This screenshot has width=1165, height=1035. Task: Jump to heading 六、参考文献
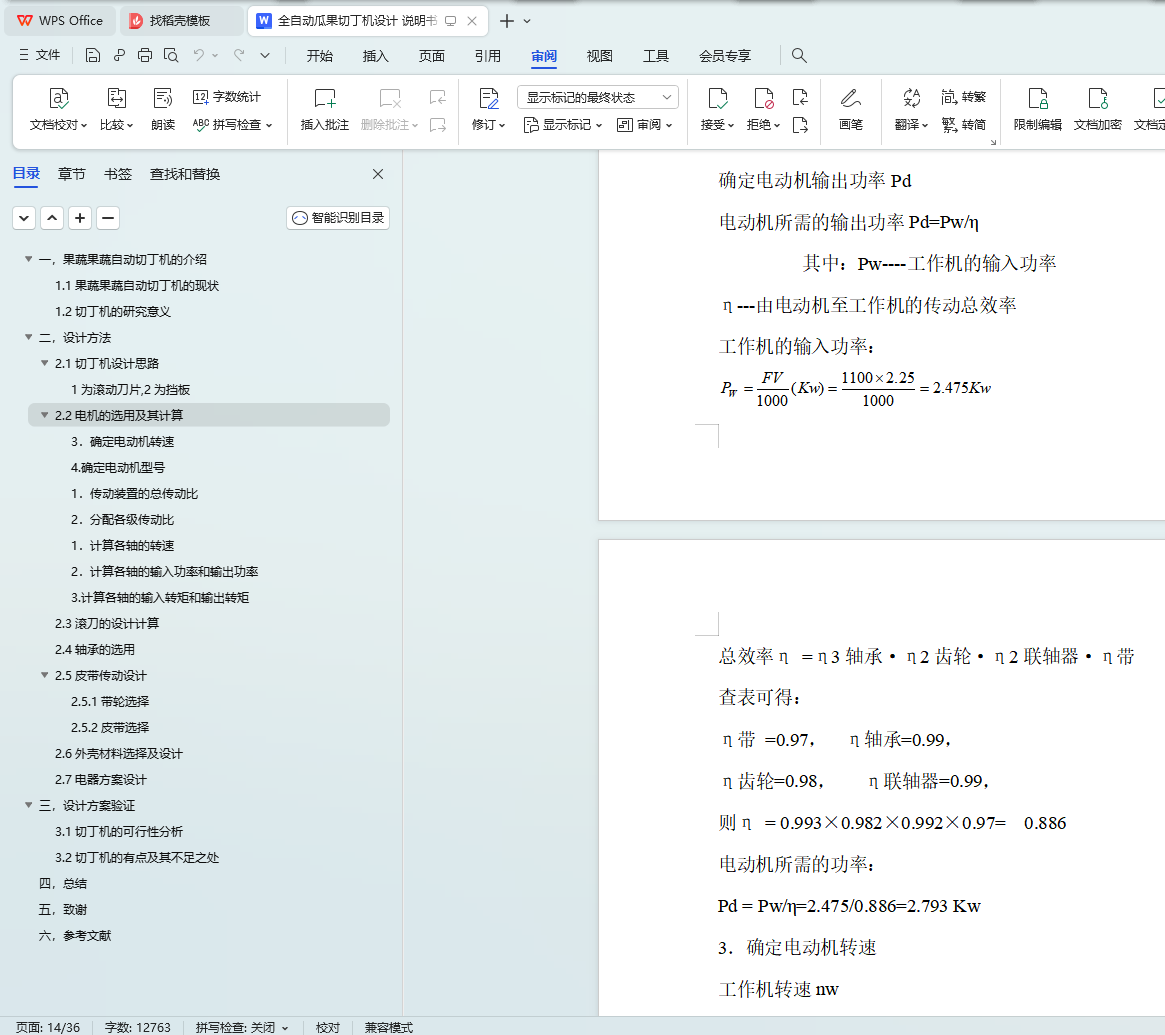coord(74,935)
